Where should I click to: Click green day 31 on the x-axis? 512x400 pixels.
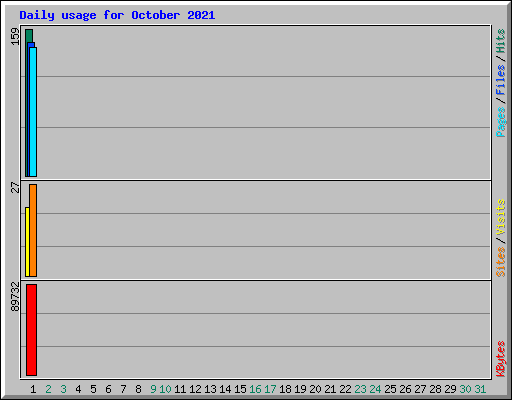click(x=480, y=389)
